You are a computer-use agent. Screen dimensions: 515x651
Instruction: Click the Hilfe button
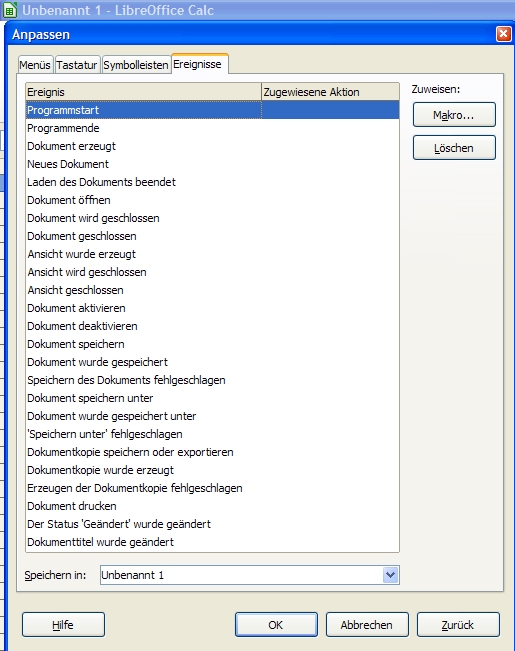(x=63, y=624)
